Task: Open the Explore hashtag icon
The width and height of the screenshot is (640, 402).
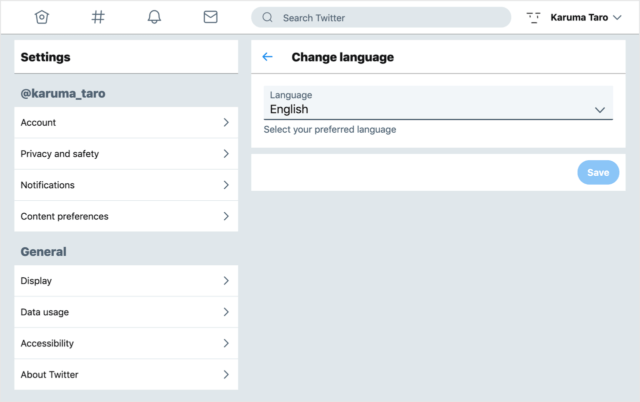Action: (98, 17)
